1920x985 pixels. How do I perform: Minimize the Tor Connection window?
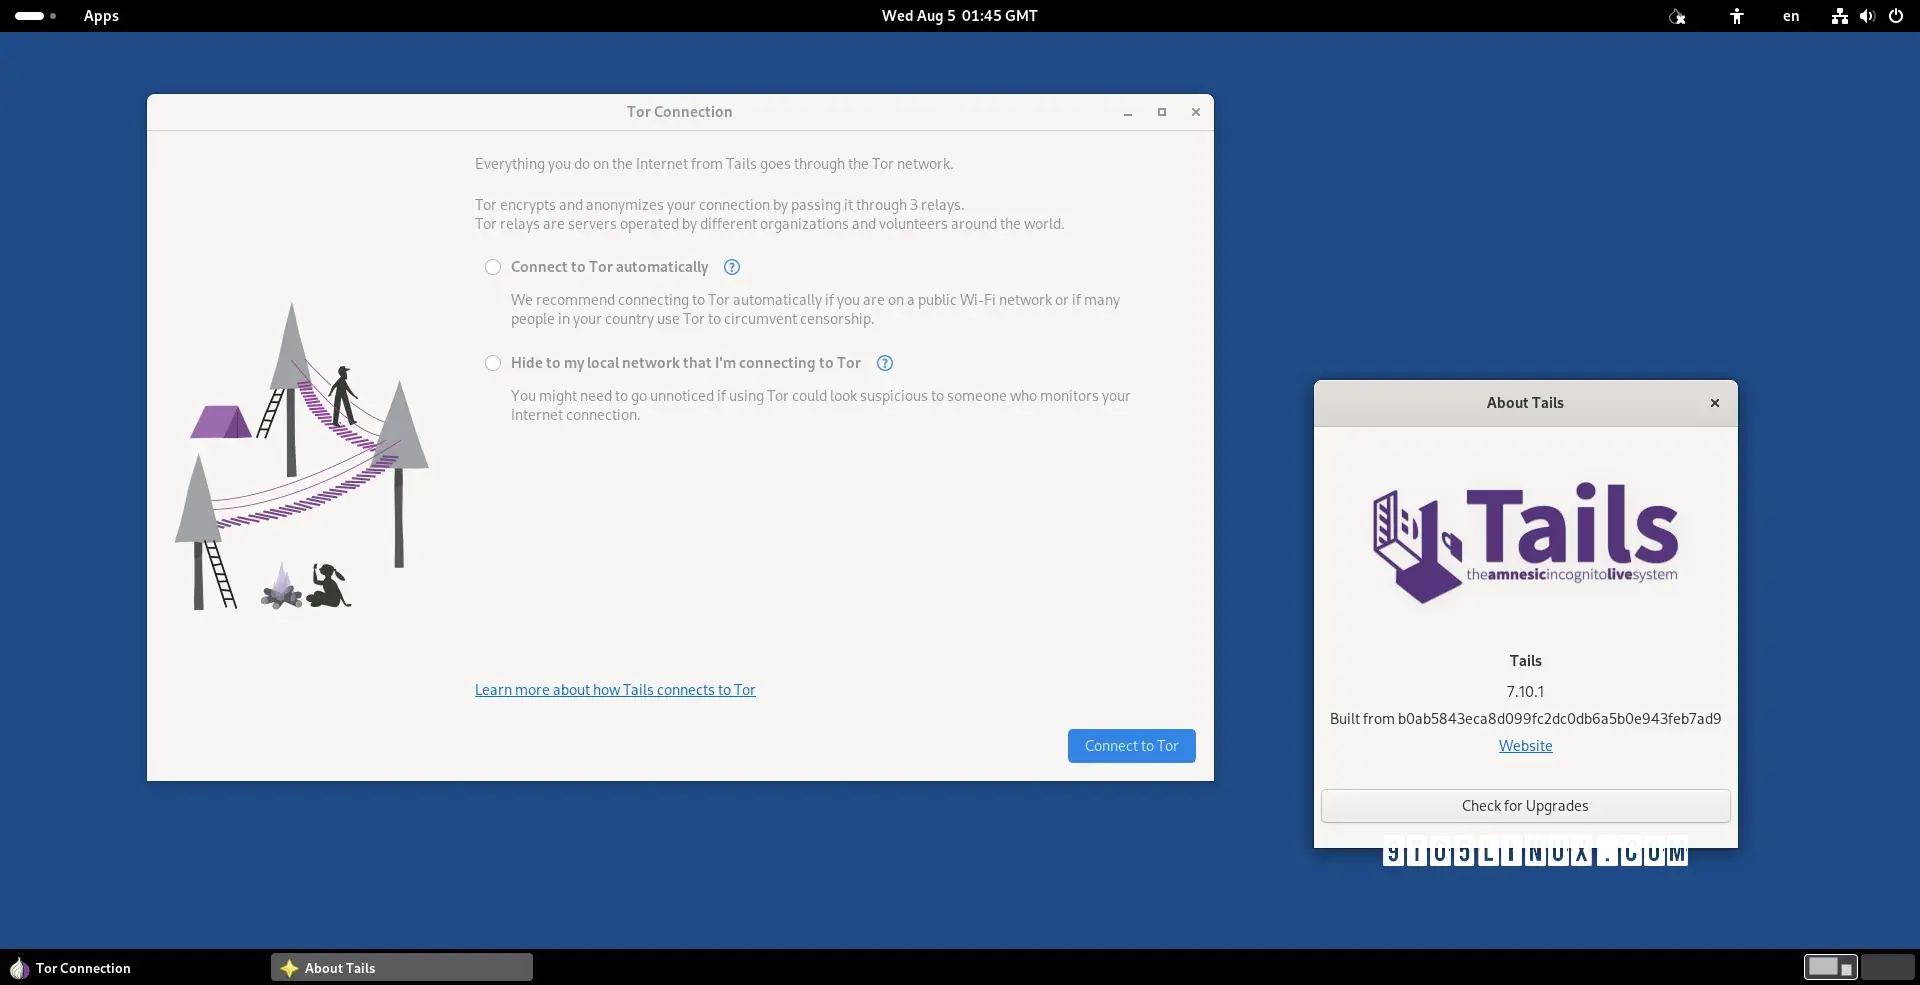click(1128, 112)
